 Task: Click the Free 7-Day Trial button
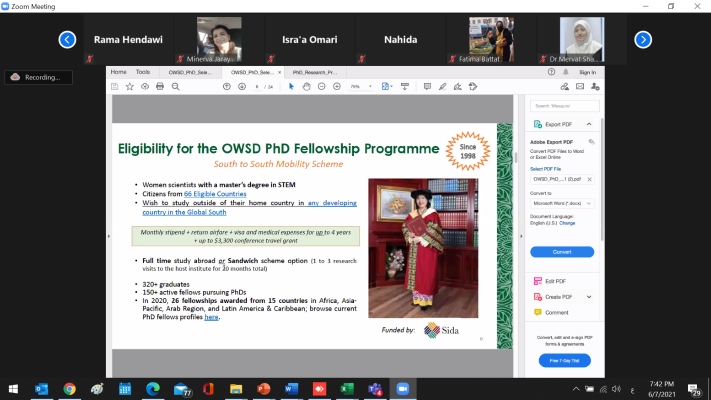(x=562, y=358)
